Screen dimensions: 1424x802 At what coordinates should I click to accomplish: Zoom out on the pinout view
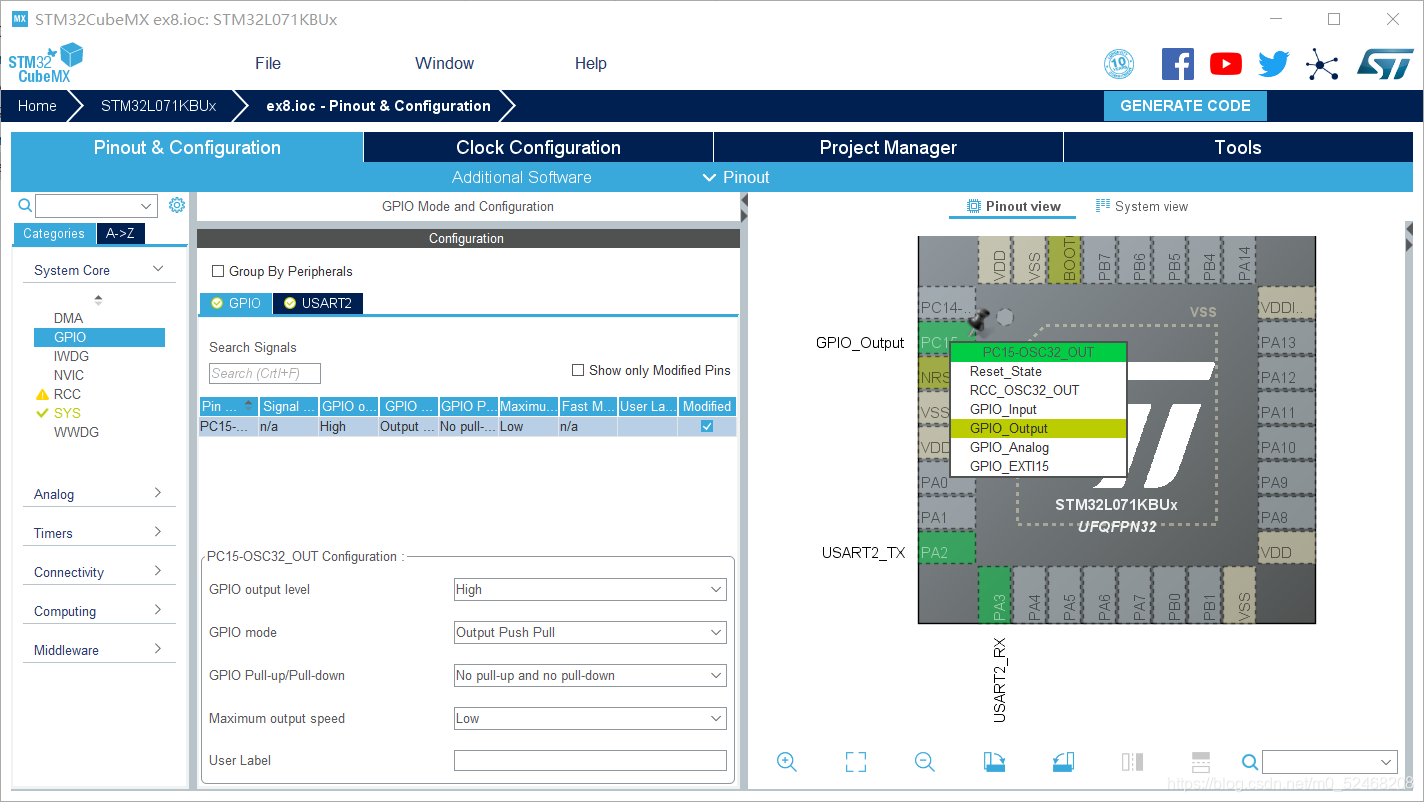point(925,762)
